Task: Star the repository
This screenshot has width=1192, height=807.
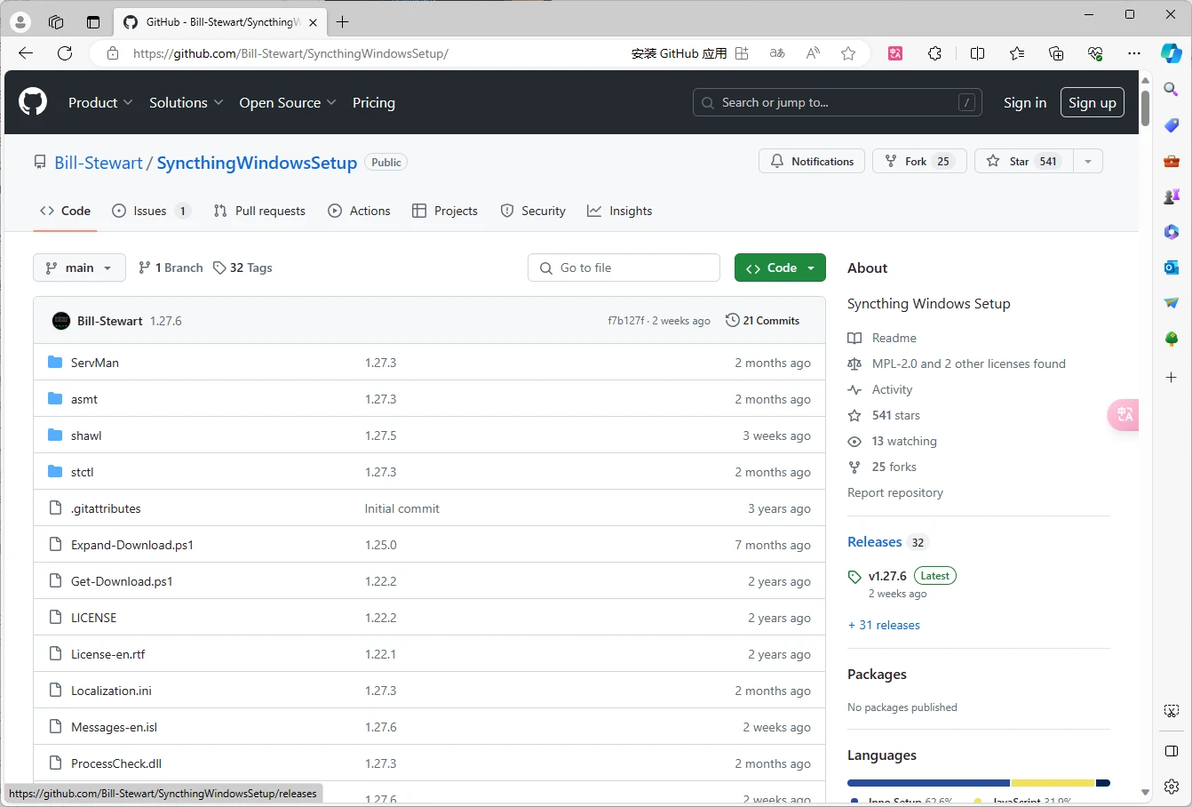Action: point(1024,161)
